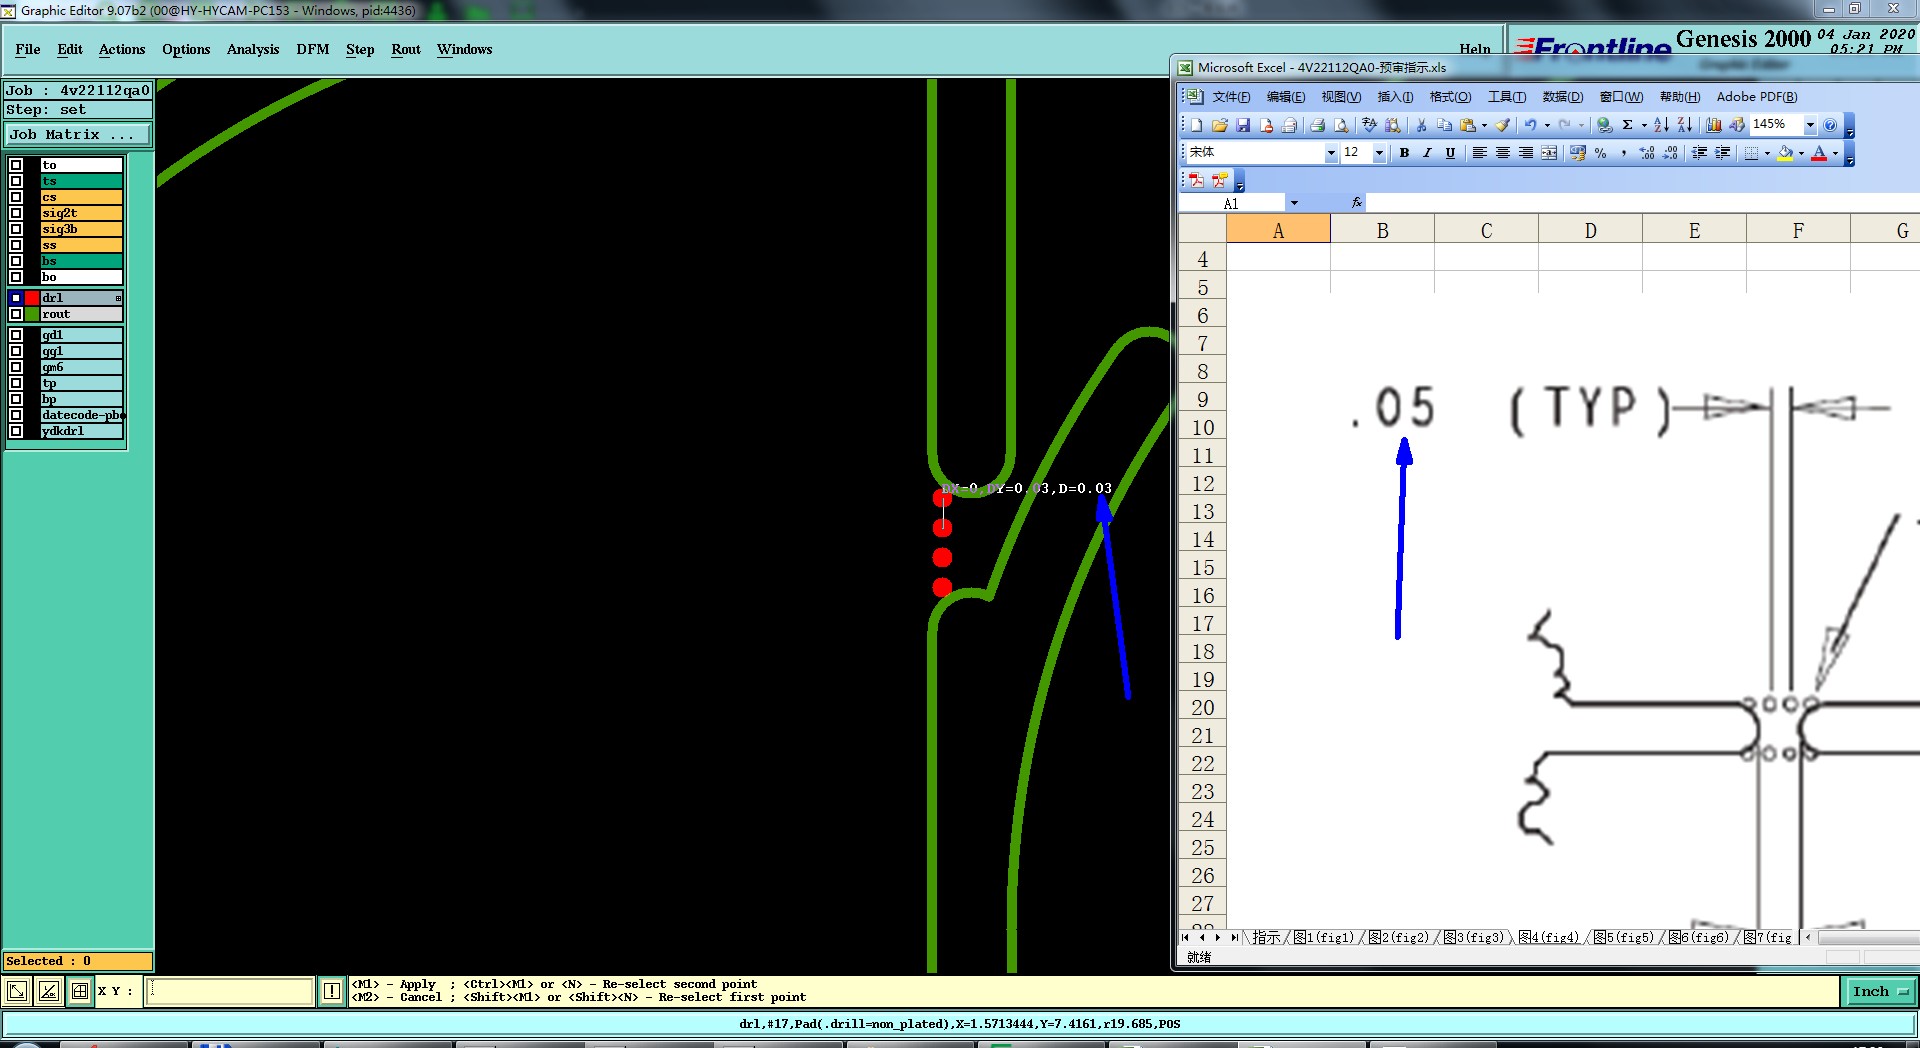Image resolution: width=1920 pixels, height=1048 pixels.
Task: Open Genesis Rout menu
Action: tap(406, 49)
